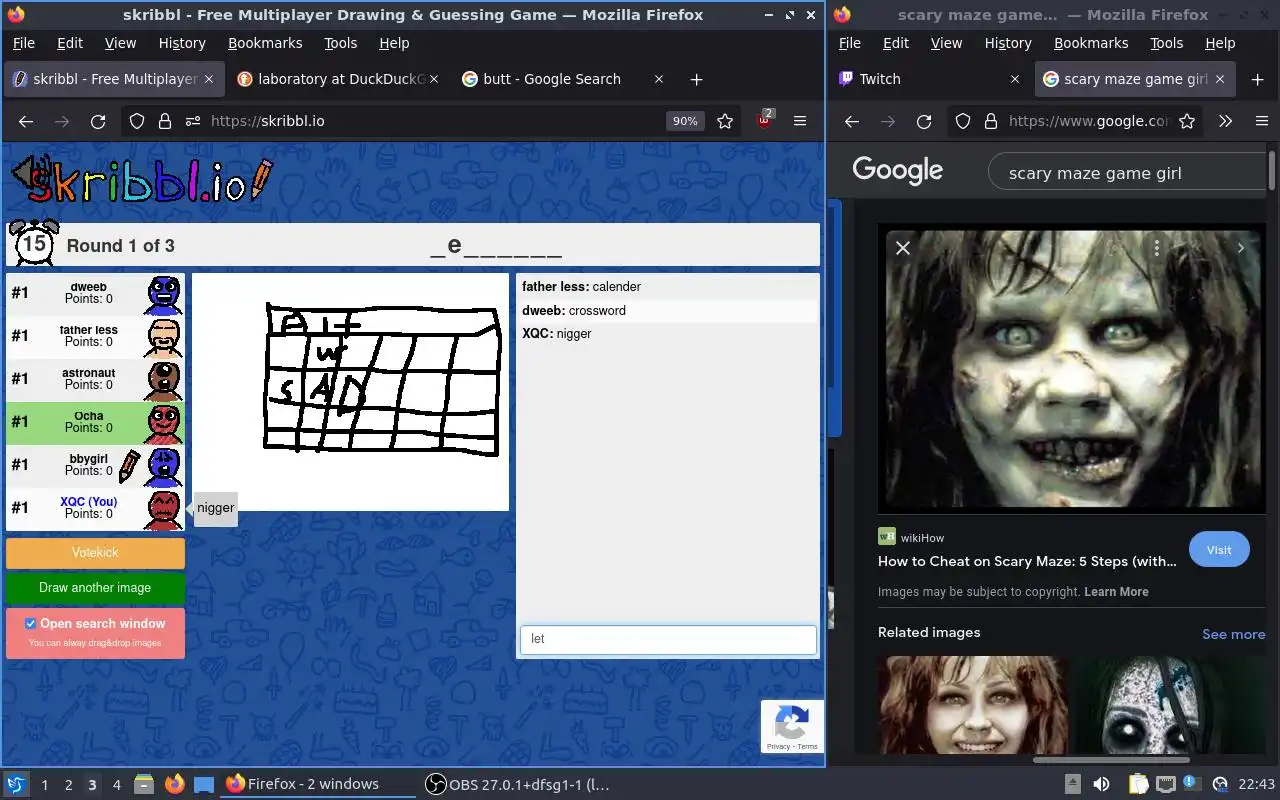Open the Help menu in the Google window
Screen dimensions: 1280x800
click(x=1220, y=43)
